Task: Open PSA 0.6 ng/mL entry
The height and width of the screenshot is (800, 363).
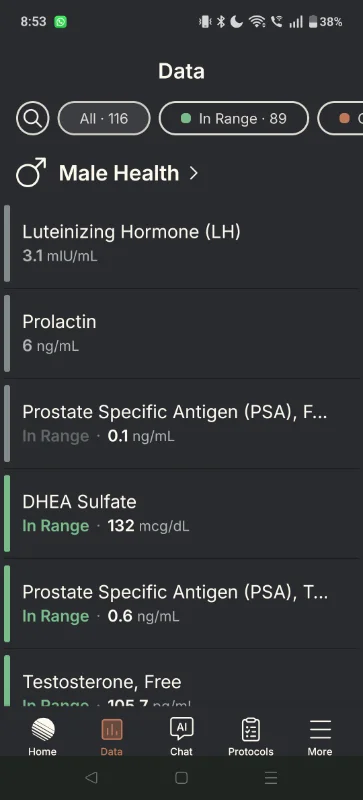Action: point(181,604)
